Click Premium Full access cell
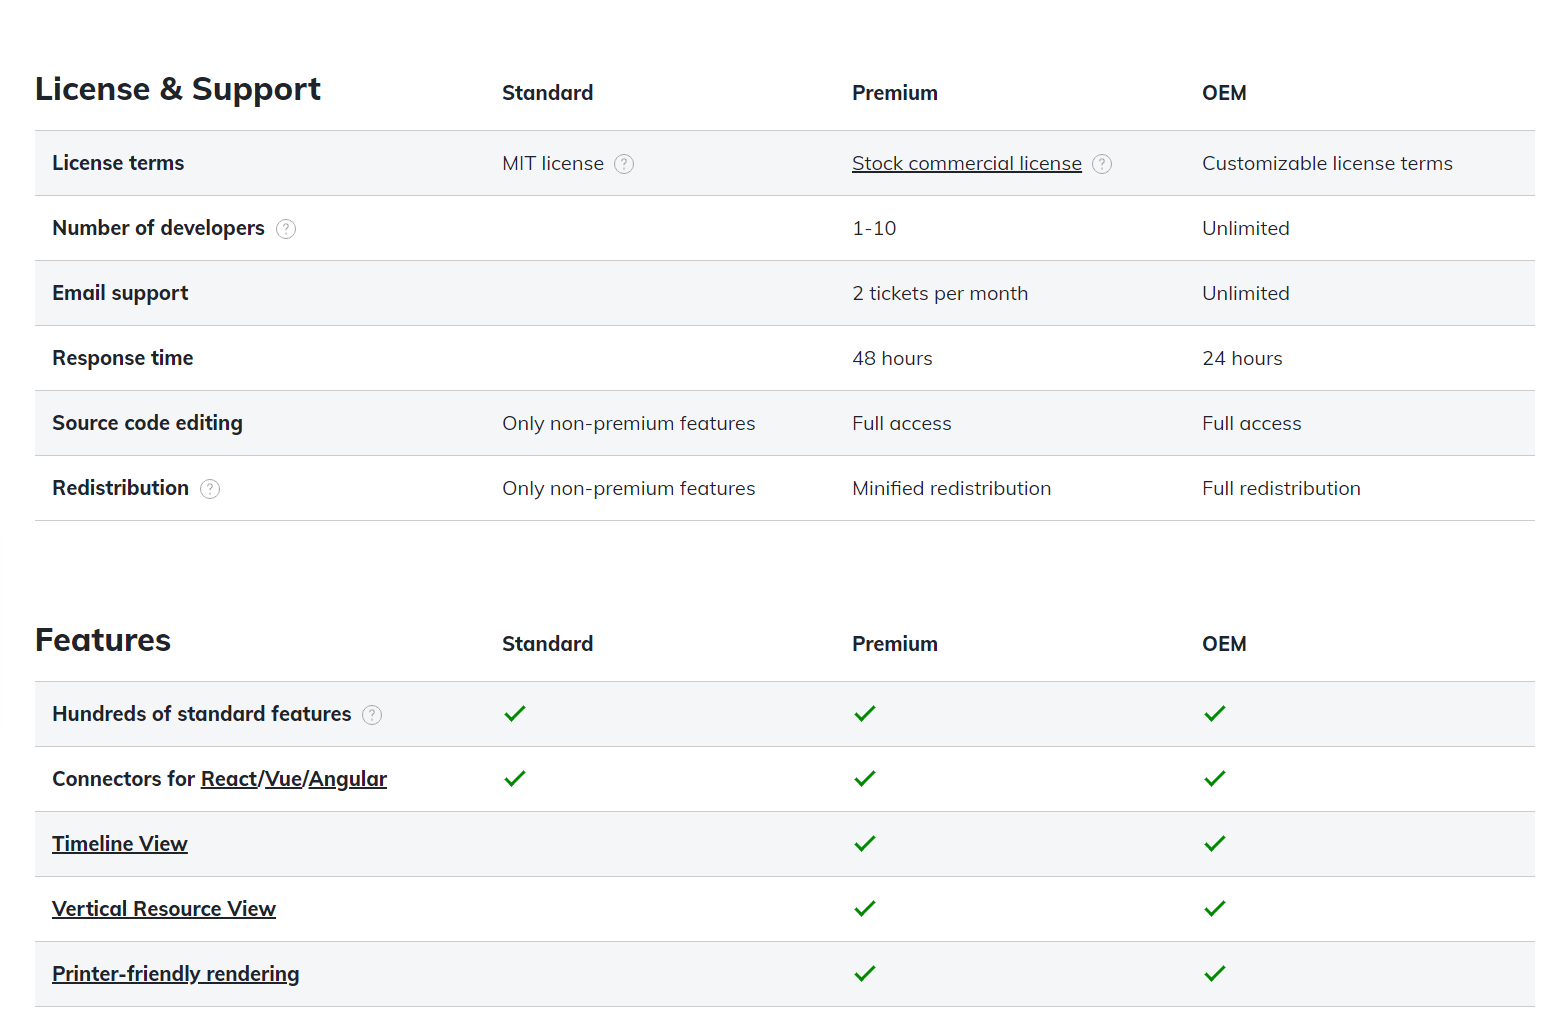 902,424
